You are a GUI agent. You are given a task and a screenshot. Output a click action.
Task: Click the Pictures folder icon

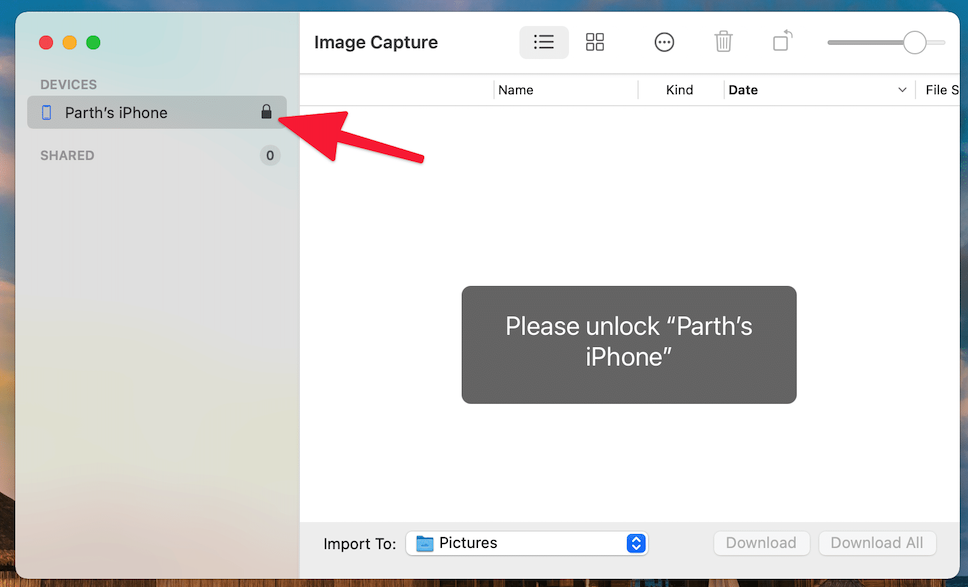click(425, 543)
